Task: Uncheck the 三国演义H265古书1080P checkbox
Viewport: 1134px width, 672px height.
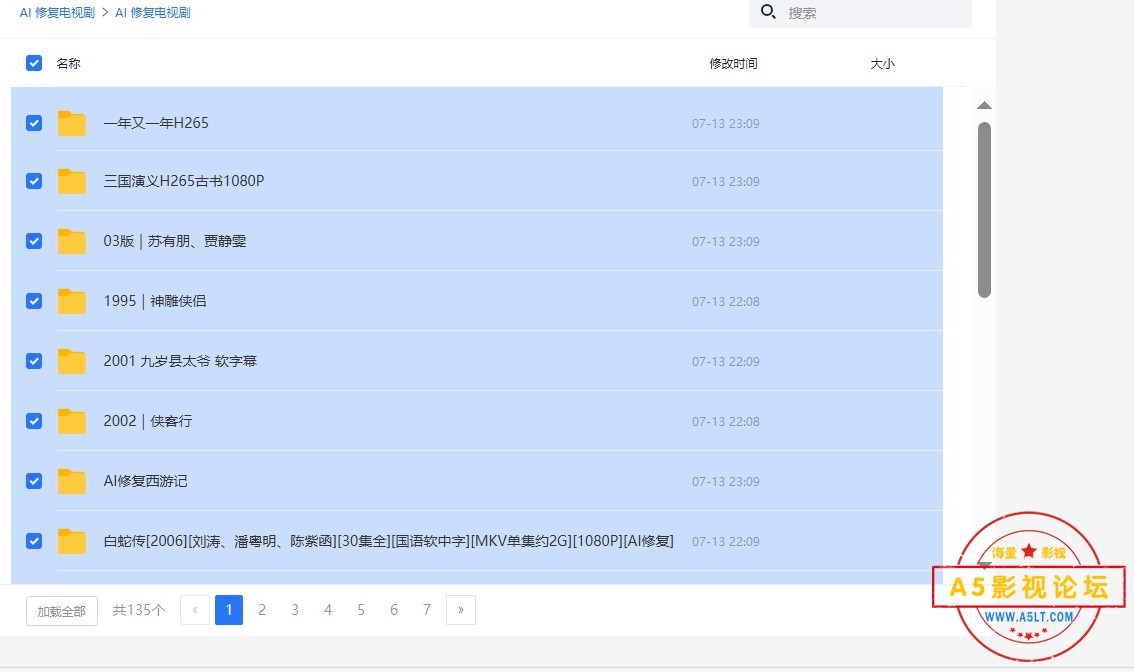Action: pos(34,181)
